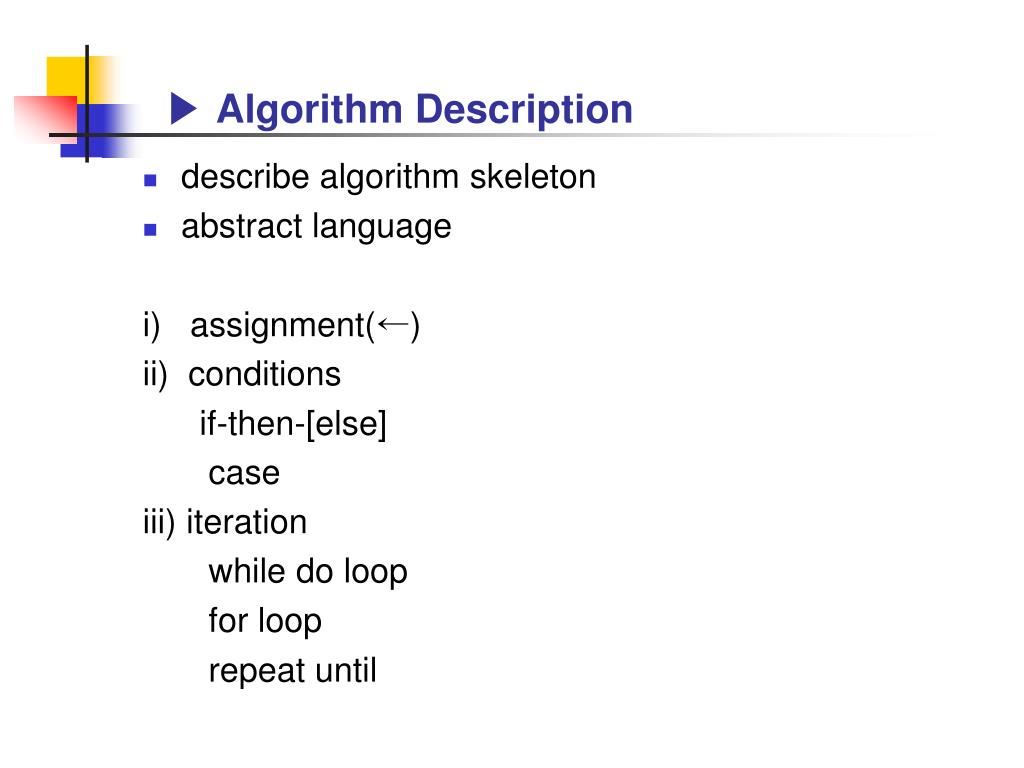Click the square bullet beside 'abstract language'
Viewport: 1024px width, 768px height.
(150, 229)
